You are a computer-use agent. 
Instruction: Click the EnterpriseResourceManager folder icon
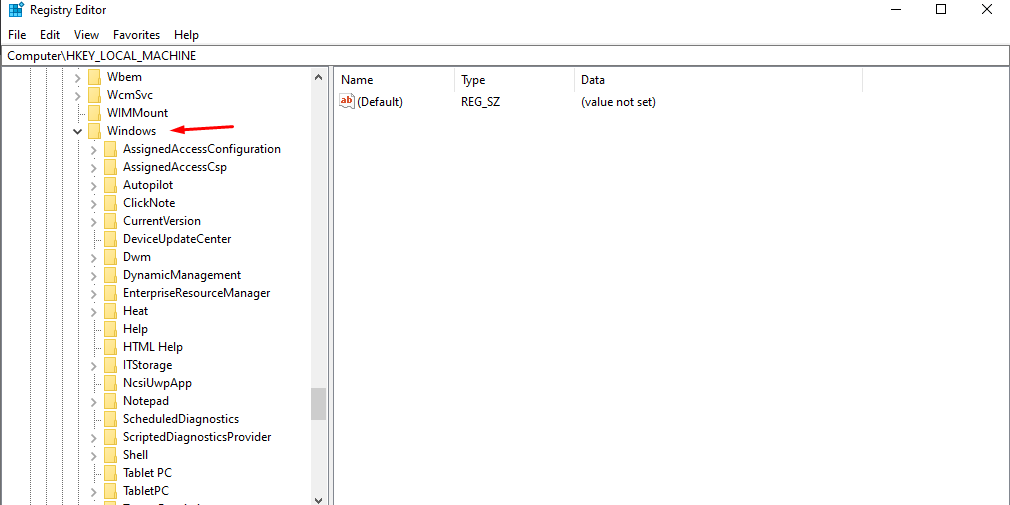(111, 294)
